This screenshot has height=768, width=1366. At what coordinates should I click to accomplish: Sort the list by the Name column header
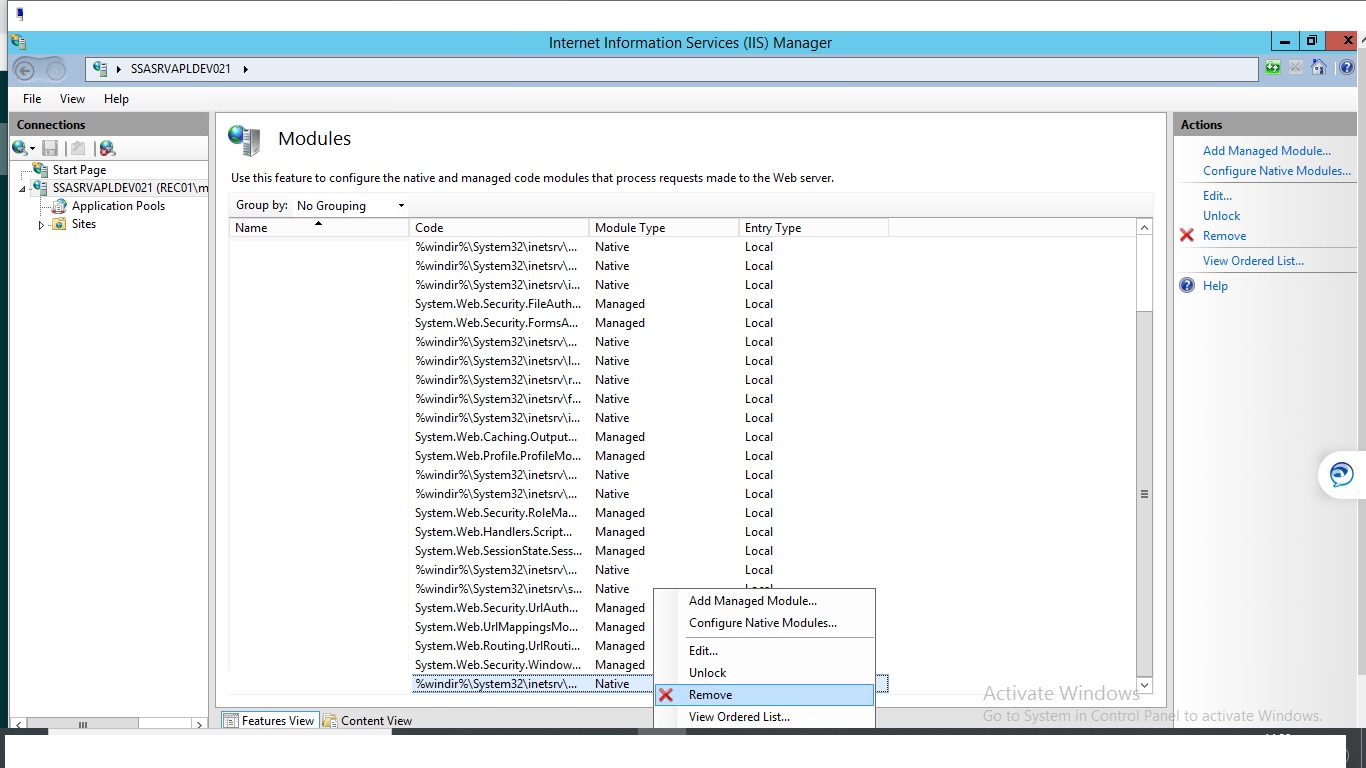pos(319,228)
